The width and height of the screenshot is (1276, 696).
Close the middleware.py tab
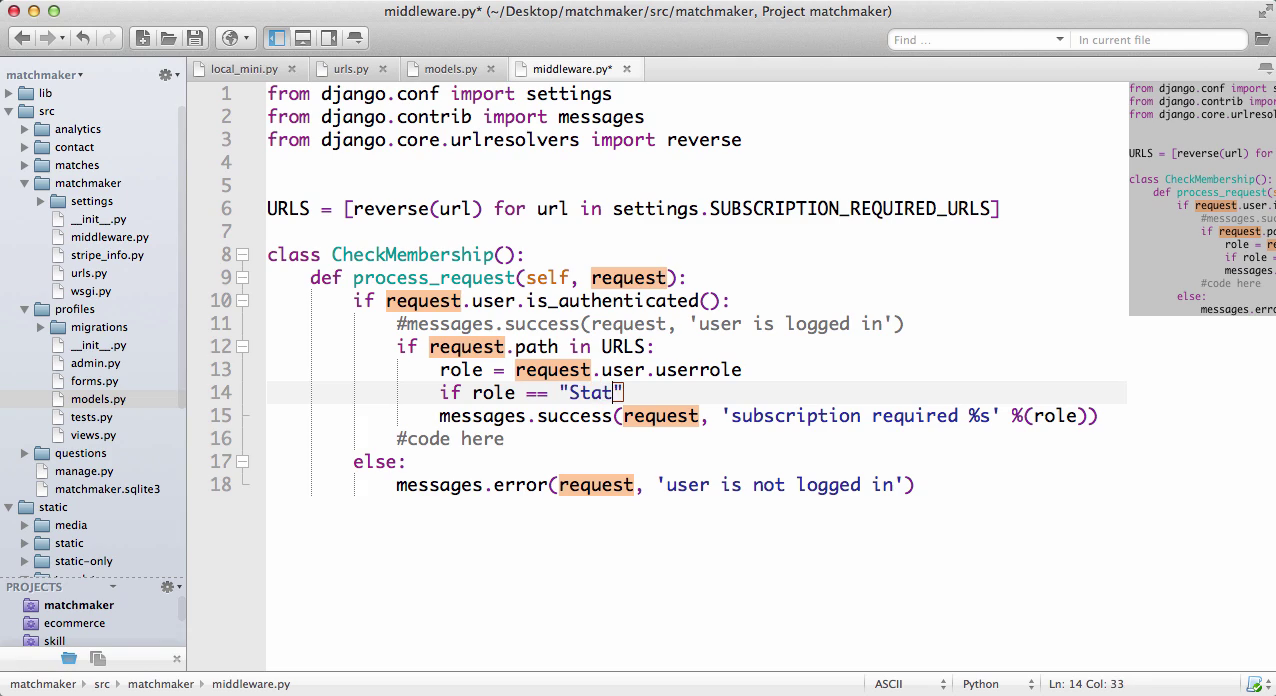coord(627,69)
